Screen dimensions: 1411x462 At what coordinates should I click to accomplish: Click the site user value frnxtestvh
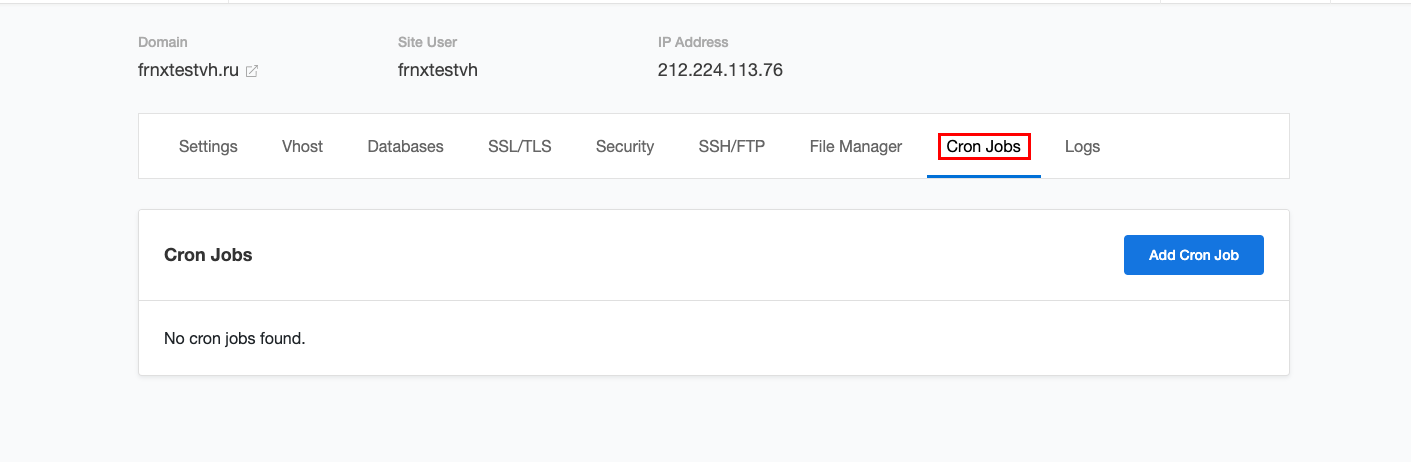(437, 70)
